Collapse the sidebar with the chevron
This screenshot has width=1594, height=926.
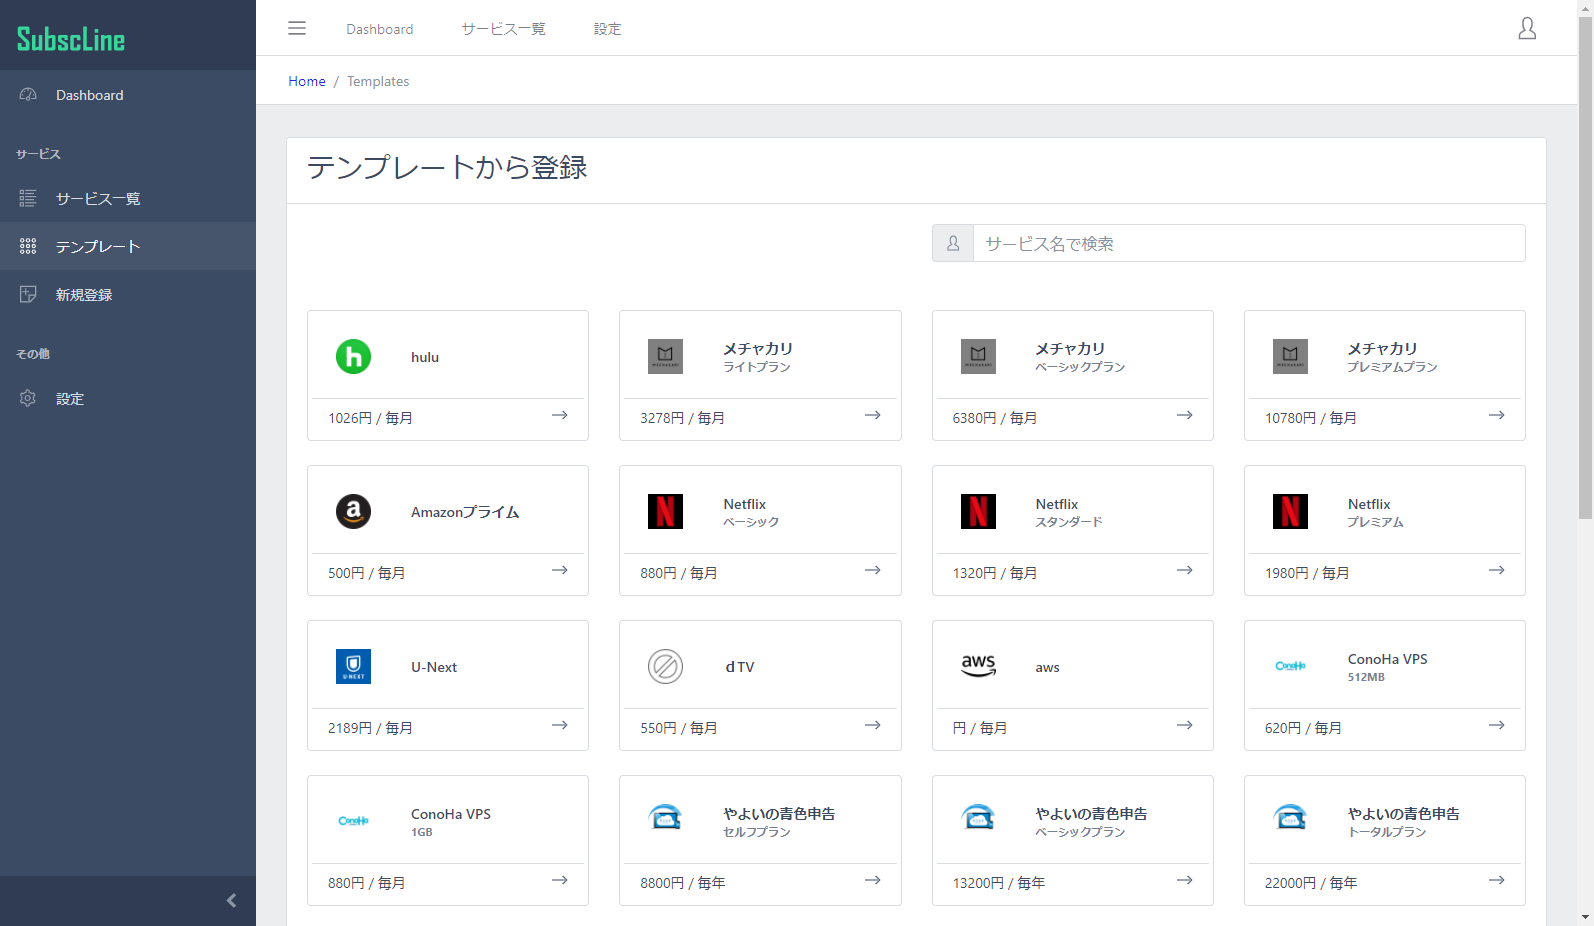231,900
